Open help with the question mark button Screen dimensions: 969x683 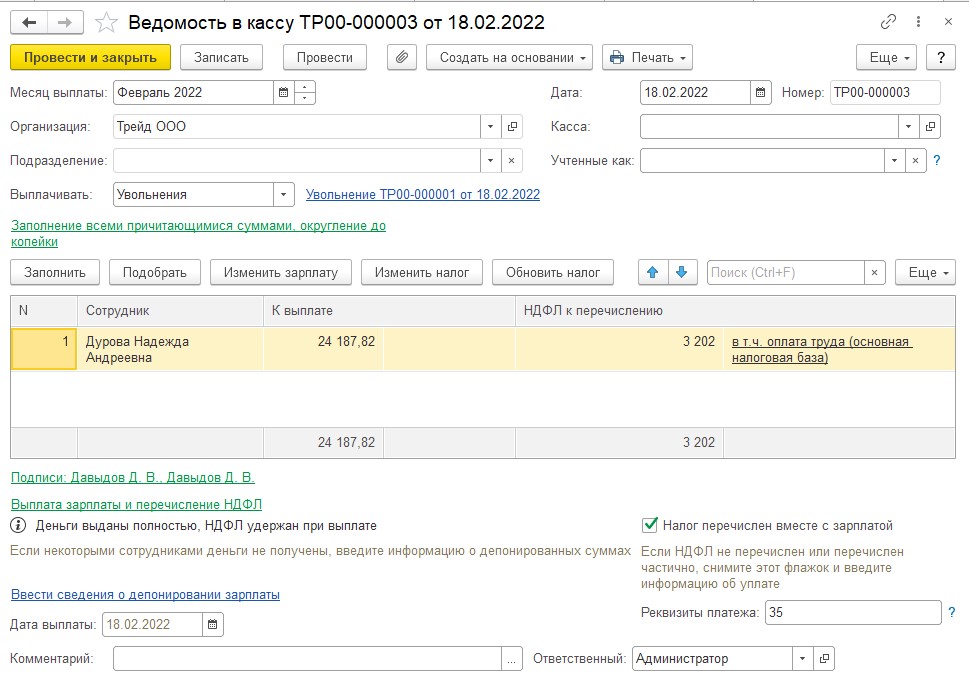(941, 57)
